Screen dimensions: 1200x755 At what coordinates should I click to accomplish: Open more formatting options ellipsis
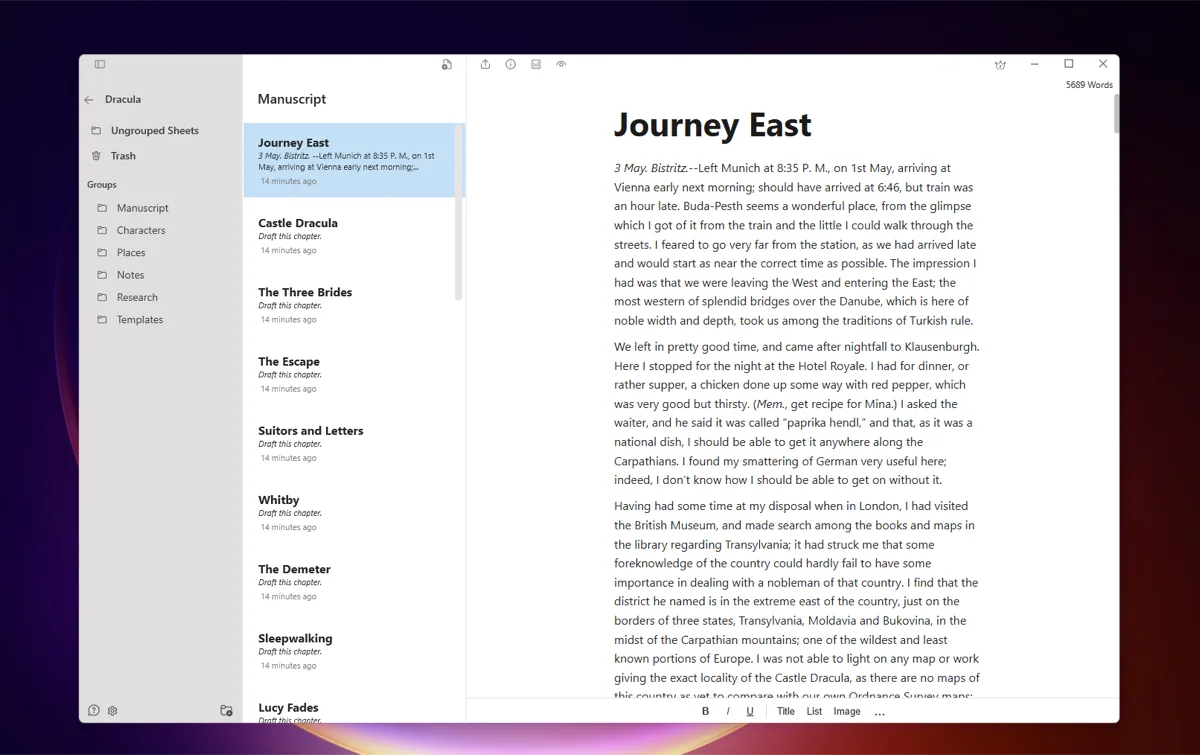point(880,712)
